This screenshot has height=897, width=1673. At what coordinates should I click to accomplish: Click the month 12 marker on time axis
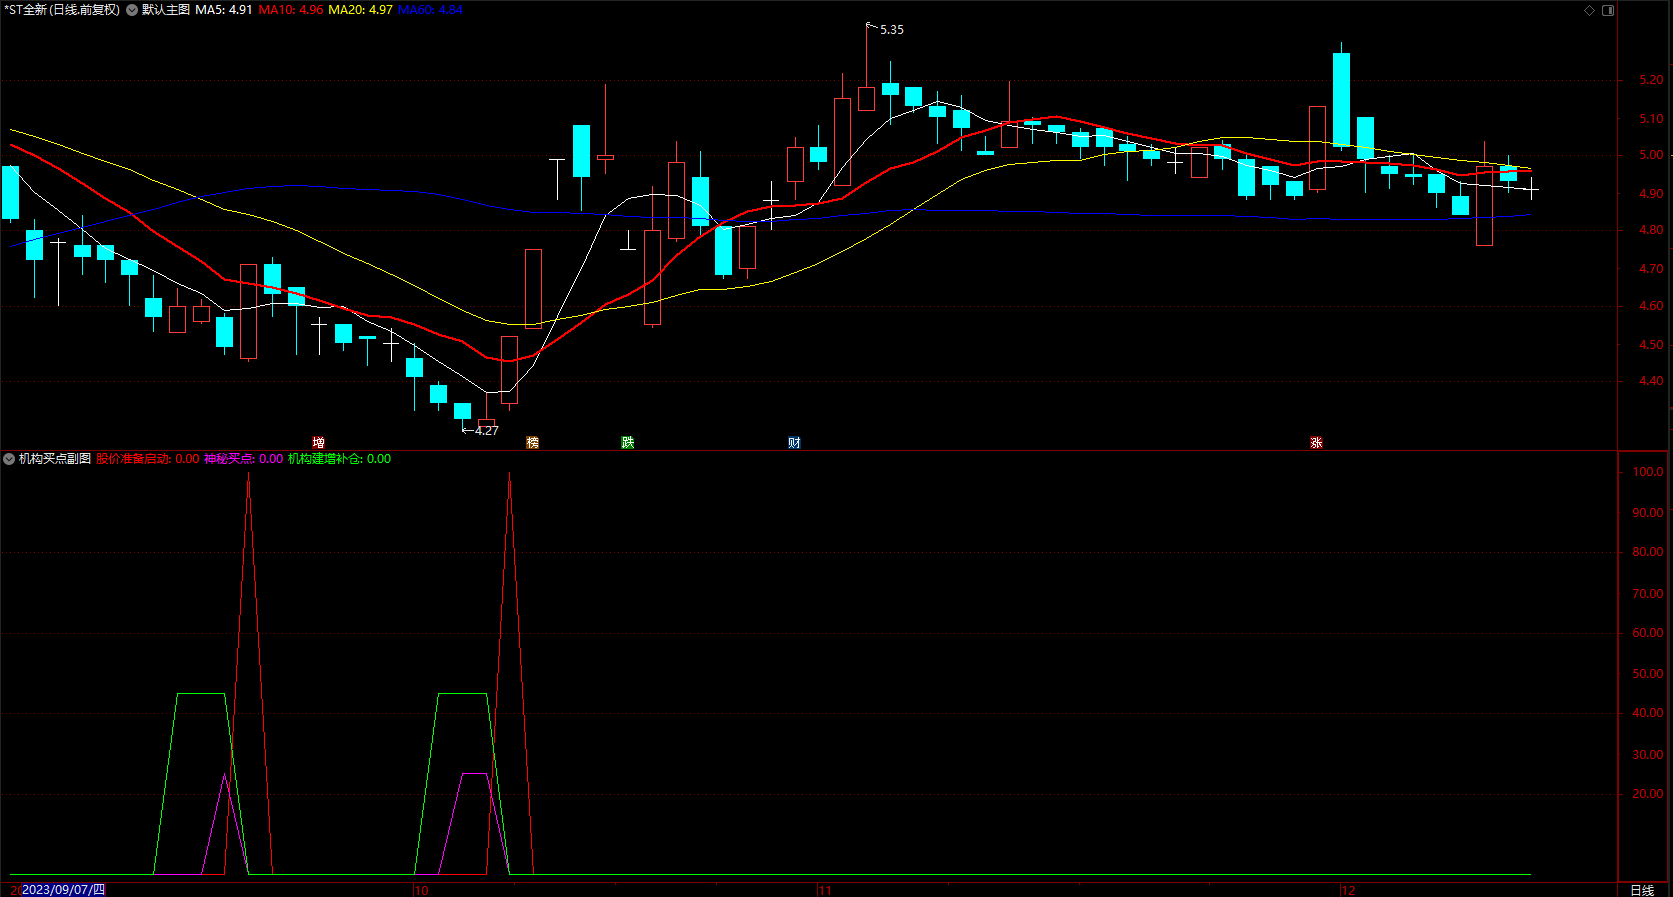[x=1348, y=890]
